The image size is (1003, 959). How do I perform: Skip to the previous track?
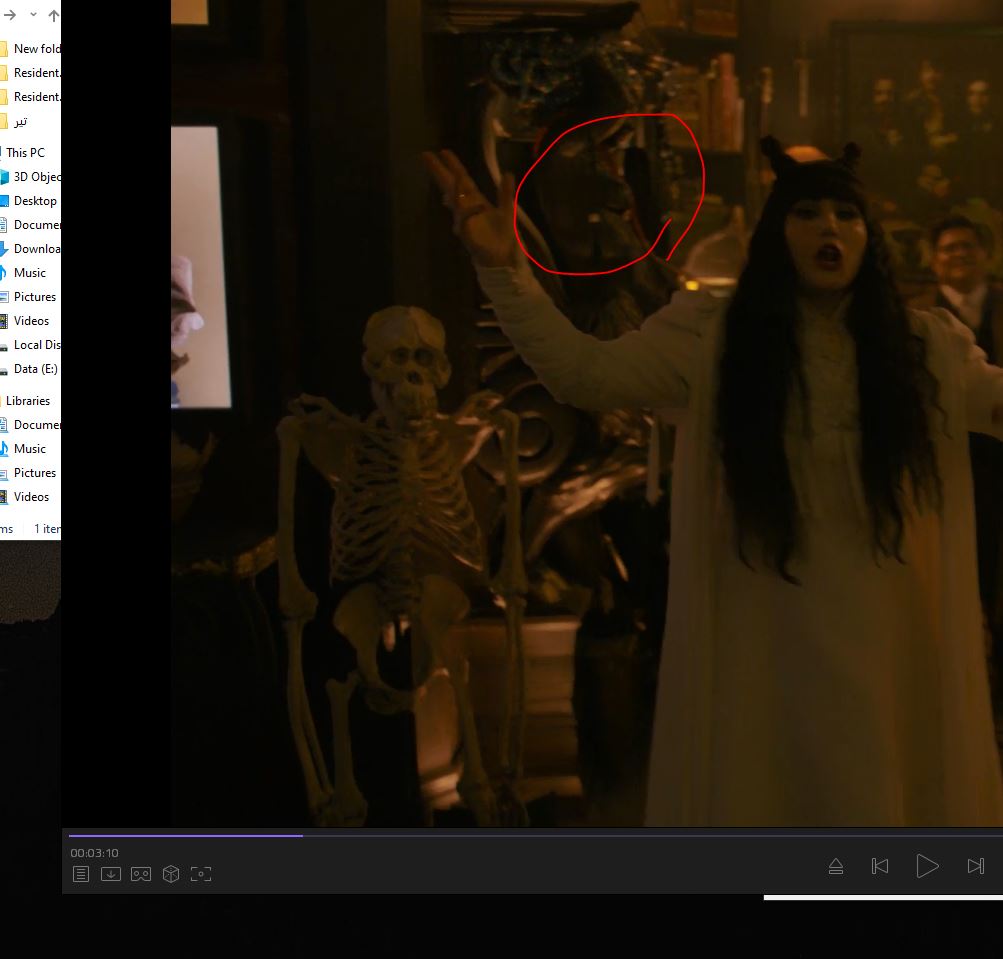click(x=880, y=866)
